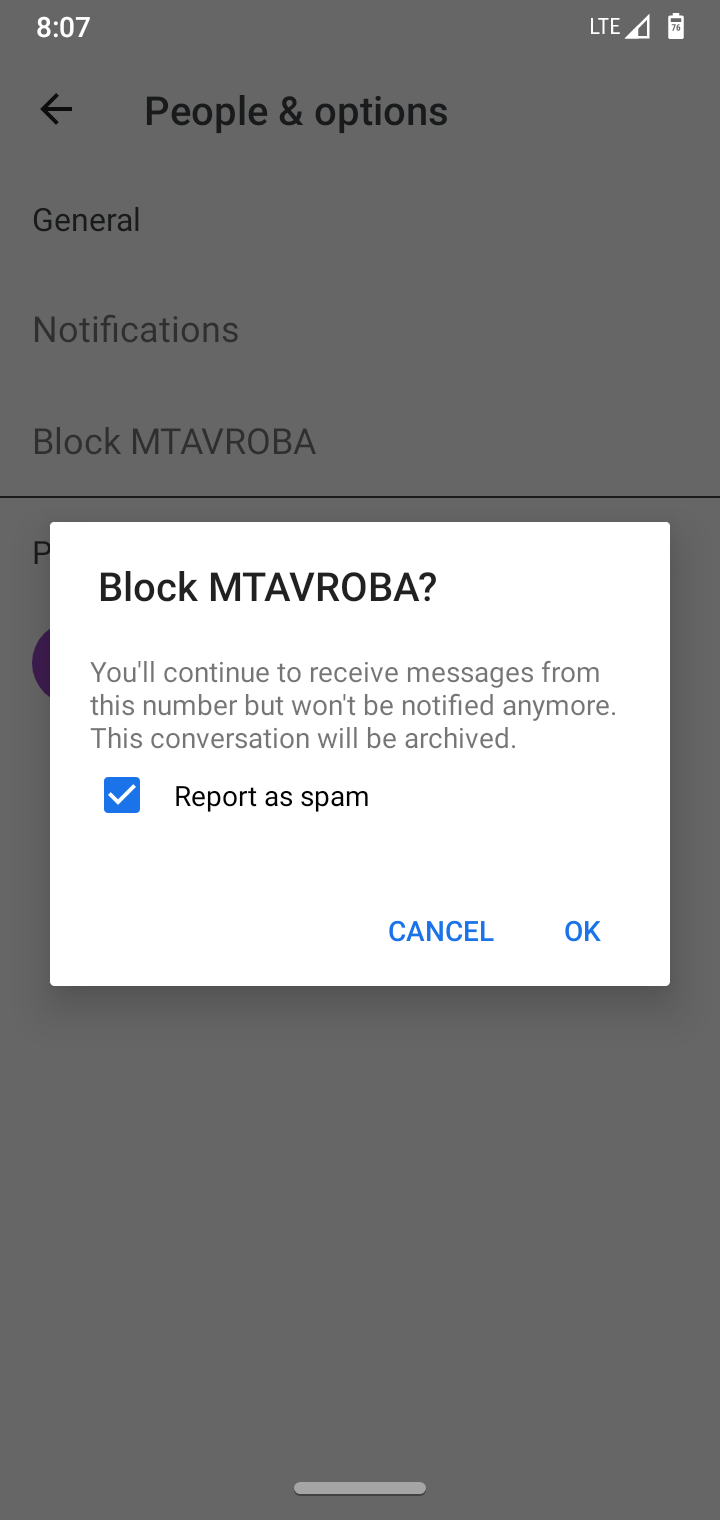Select the Block MTAVROBA list item
This screenshot has width=720, height=1520.
[174, 441]
